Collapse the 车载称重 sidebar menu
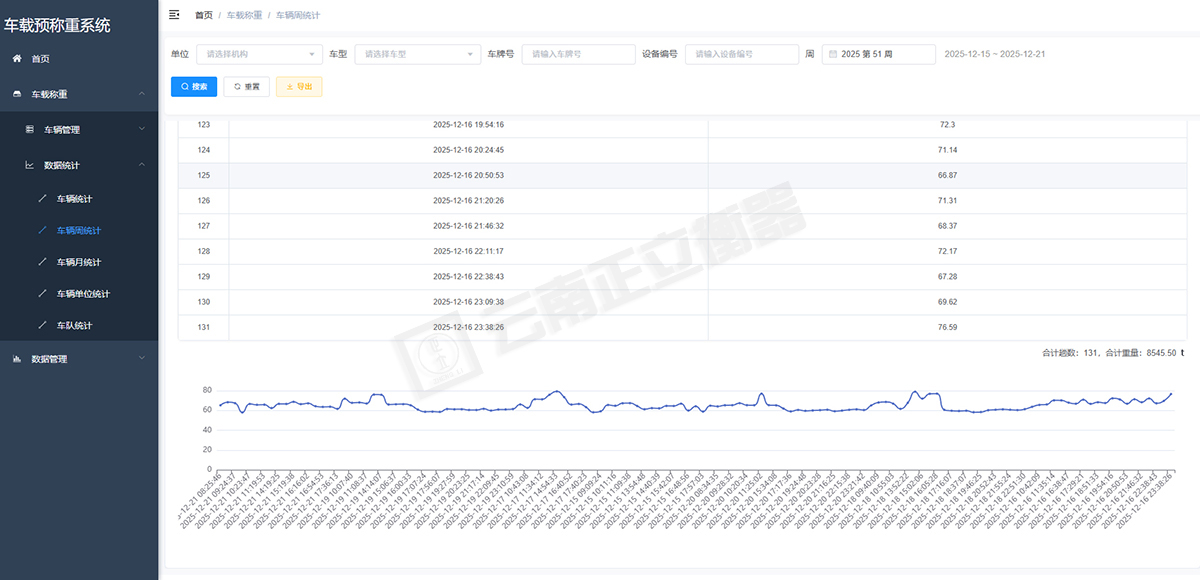This screenshot has height=580, width=1200. tap(141, 94)
